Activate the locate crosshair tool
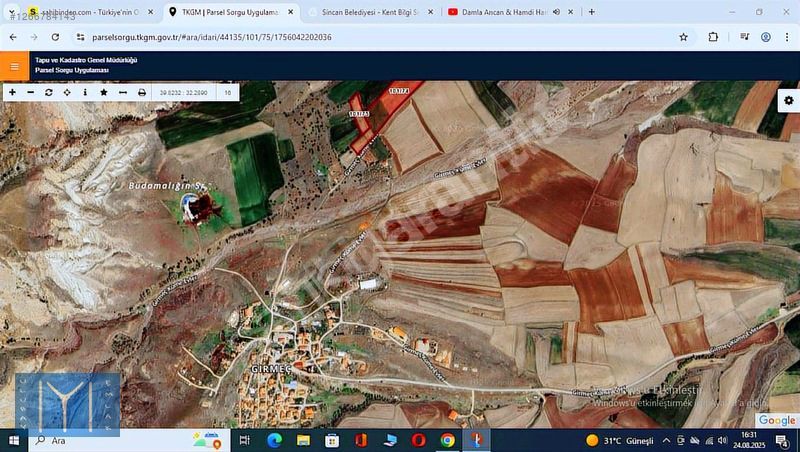800x452 pixels. coord(67,92)
